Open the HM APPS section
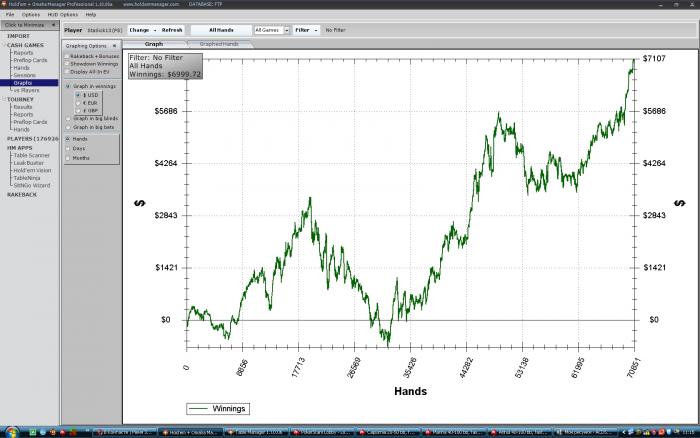700x438 pixels. click(19, 148)
